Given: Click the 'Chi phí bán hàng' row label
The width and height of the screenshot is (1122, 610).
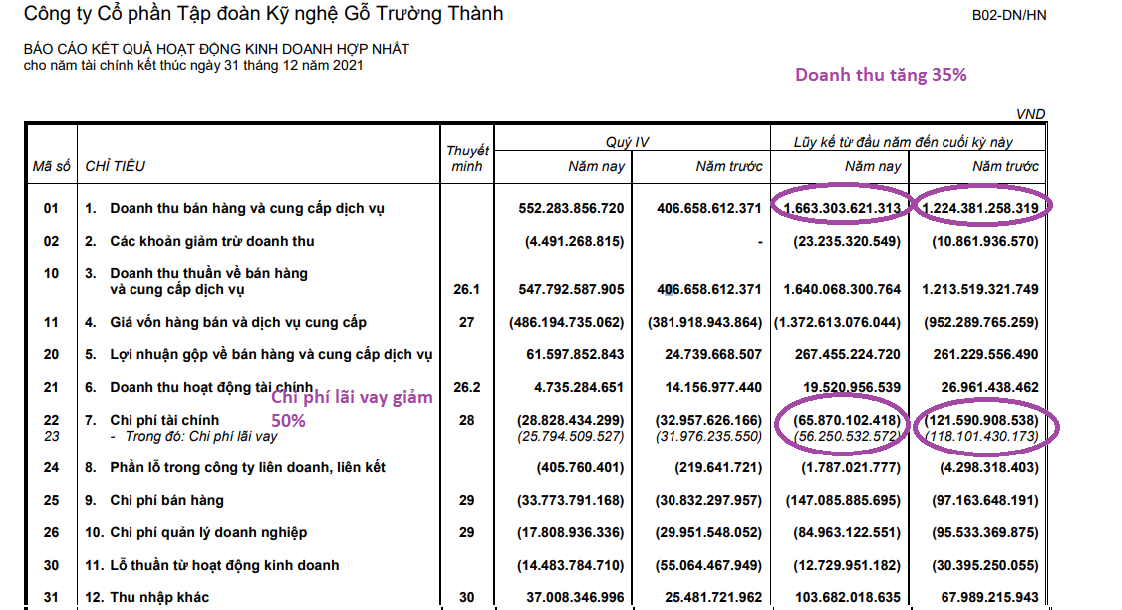Looking at the screenshot, I should pos(167,500).
